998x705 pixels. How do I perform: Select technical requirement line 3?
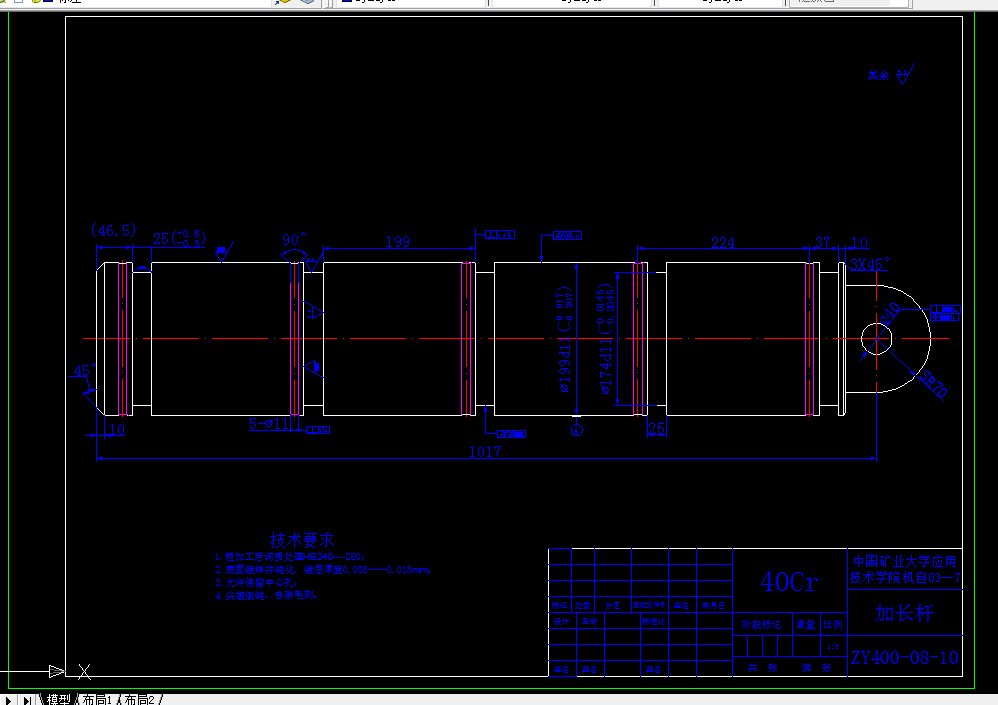pyautogui.click(x=256, y=582)
